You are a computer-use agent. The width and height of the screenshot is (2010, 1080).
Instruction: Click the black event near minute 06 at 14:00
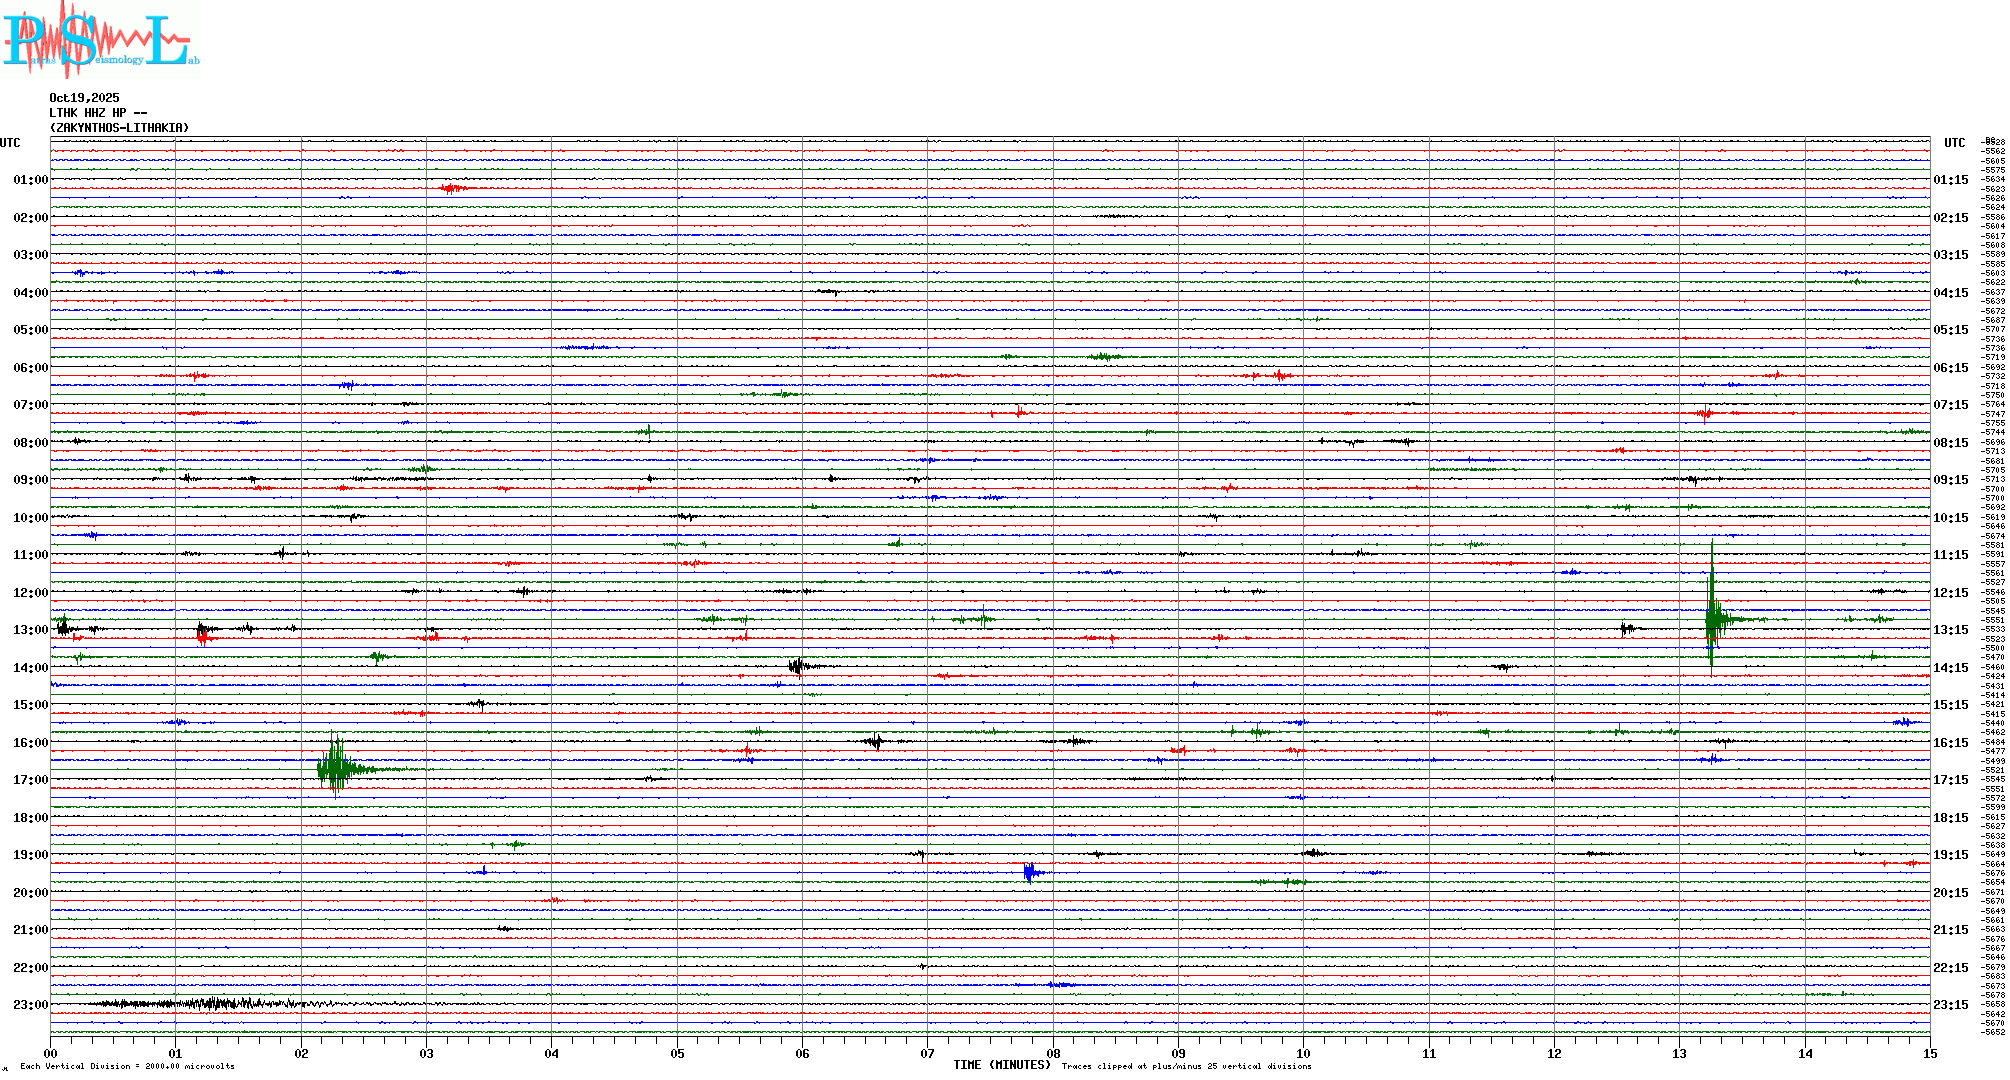pos(798,666)
